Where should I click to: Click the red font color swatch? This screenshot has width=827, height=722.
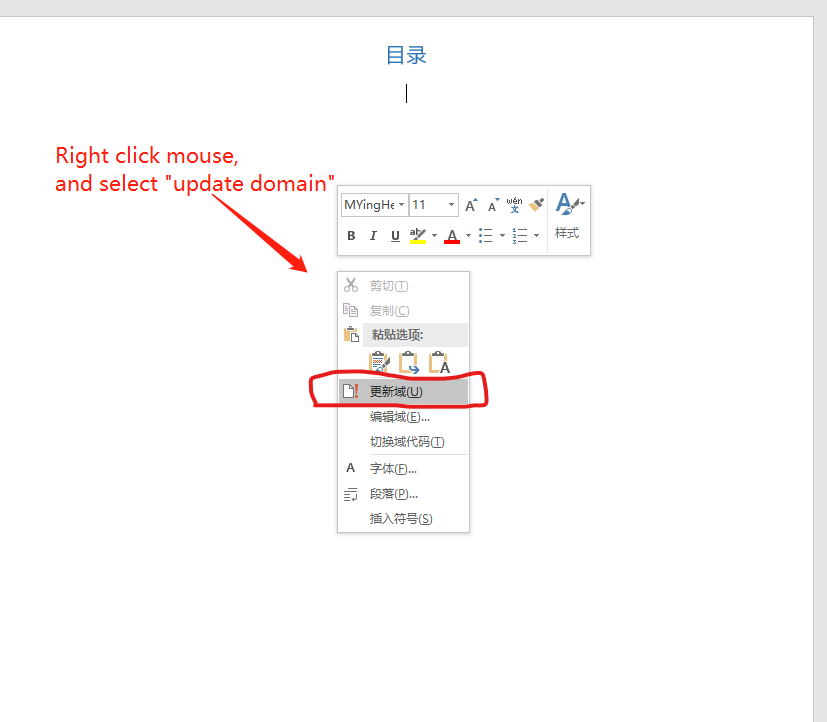pos(450,234)
